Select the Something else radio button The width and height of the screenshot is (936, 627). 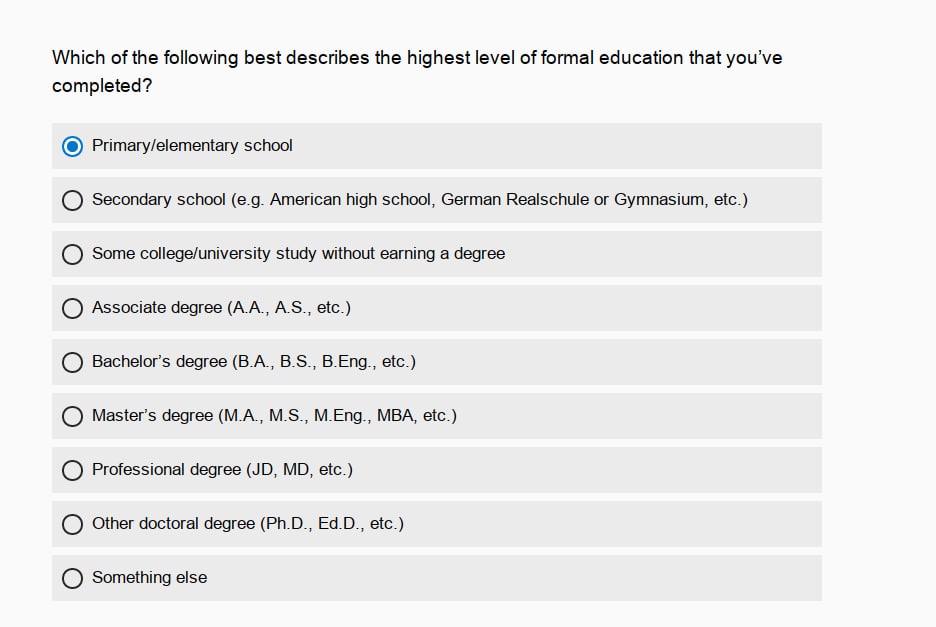(72, 578)
